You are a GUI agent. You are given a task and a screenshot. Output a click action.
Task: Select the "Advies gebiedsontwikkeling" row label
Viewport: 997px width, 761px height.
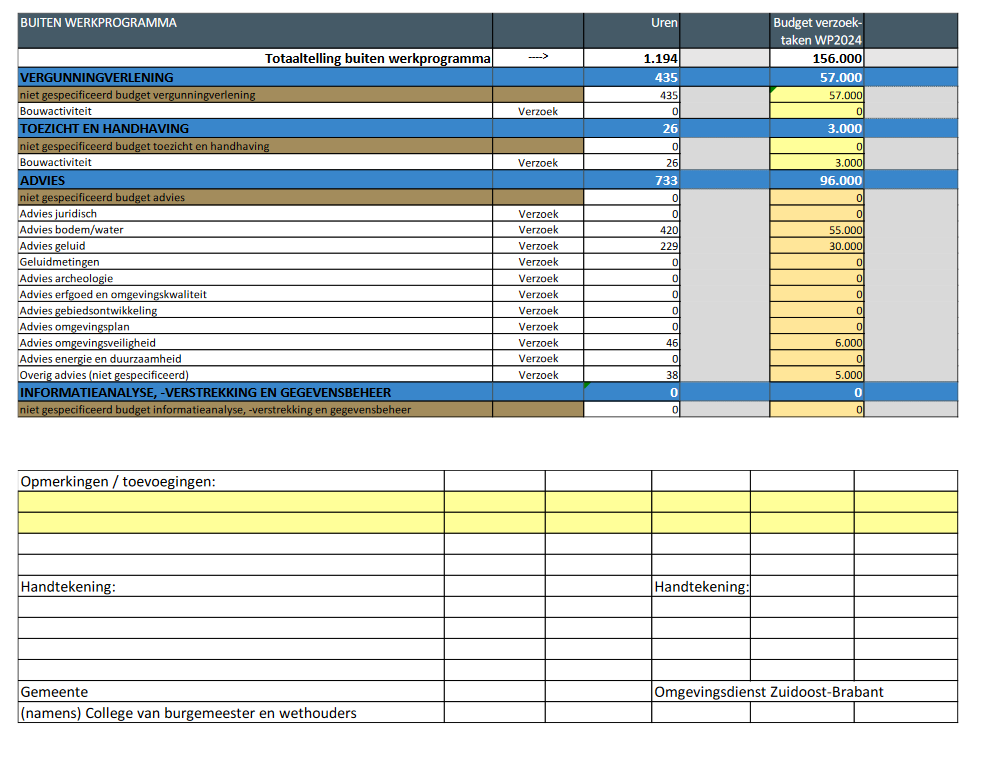tap(88, 311)
